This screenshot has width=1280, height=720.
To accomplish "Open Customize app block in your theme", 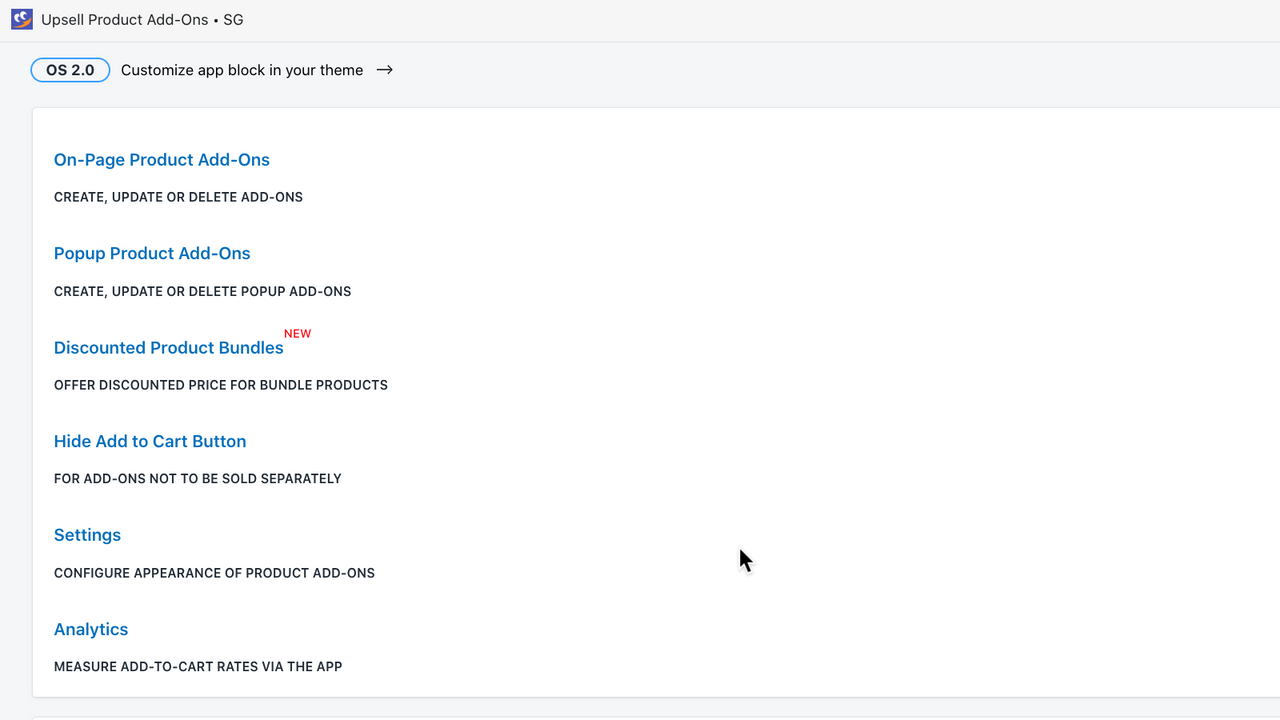I will [242, 70].
